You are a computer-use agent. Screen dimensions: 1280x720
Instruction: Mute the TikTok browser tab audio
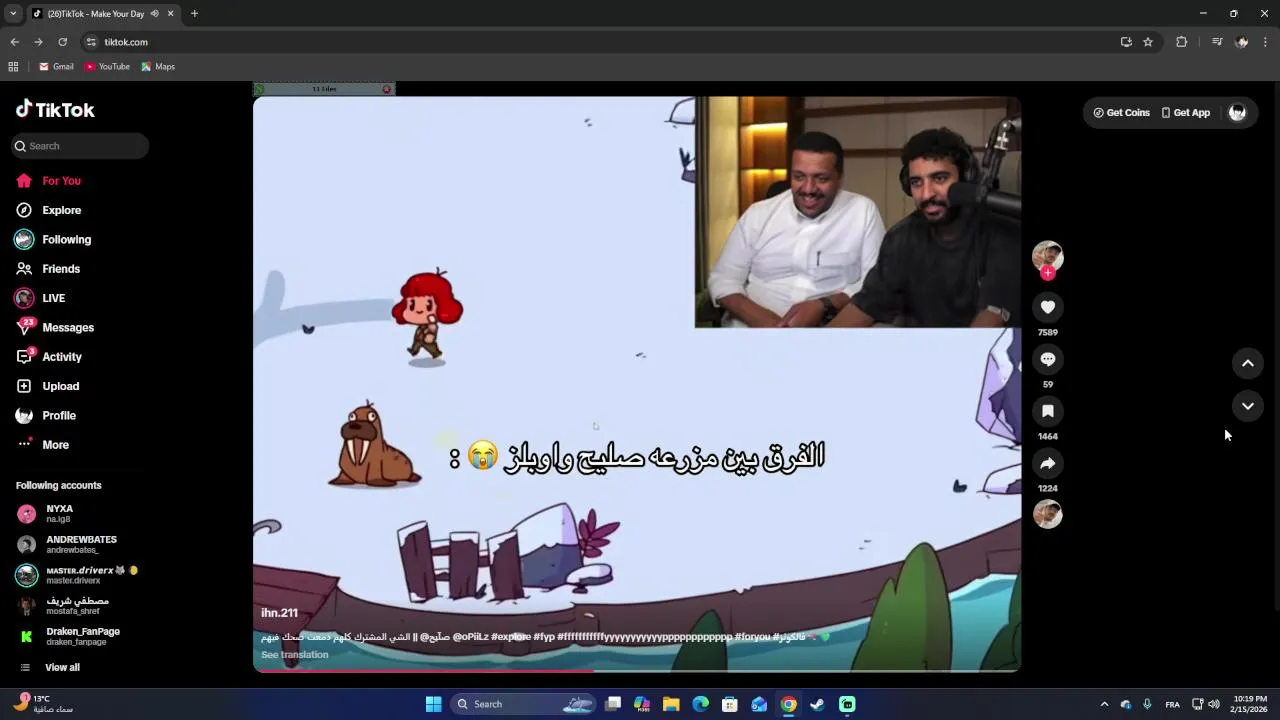[154, 14]
